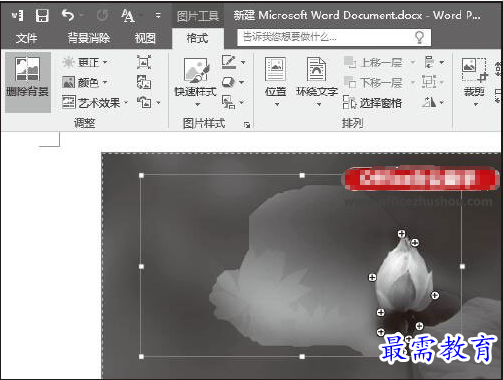Redo the last undone action
Image resolution: width=503 pixels, height=380 pixels.
pyautogui.click(x=102, y=15)
